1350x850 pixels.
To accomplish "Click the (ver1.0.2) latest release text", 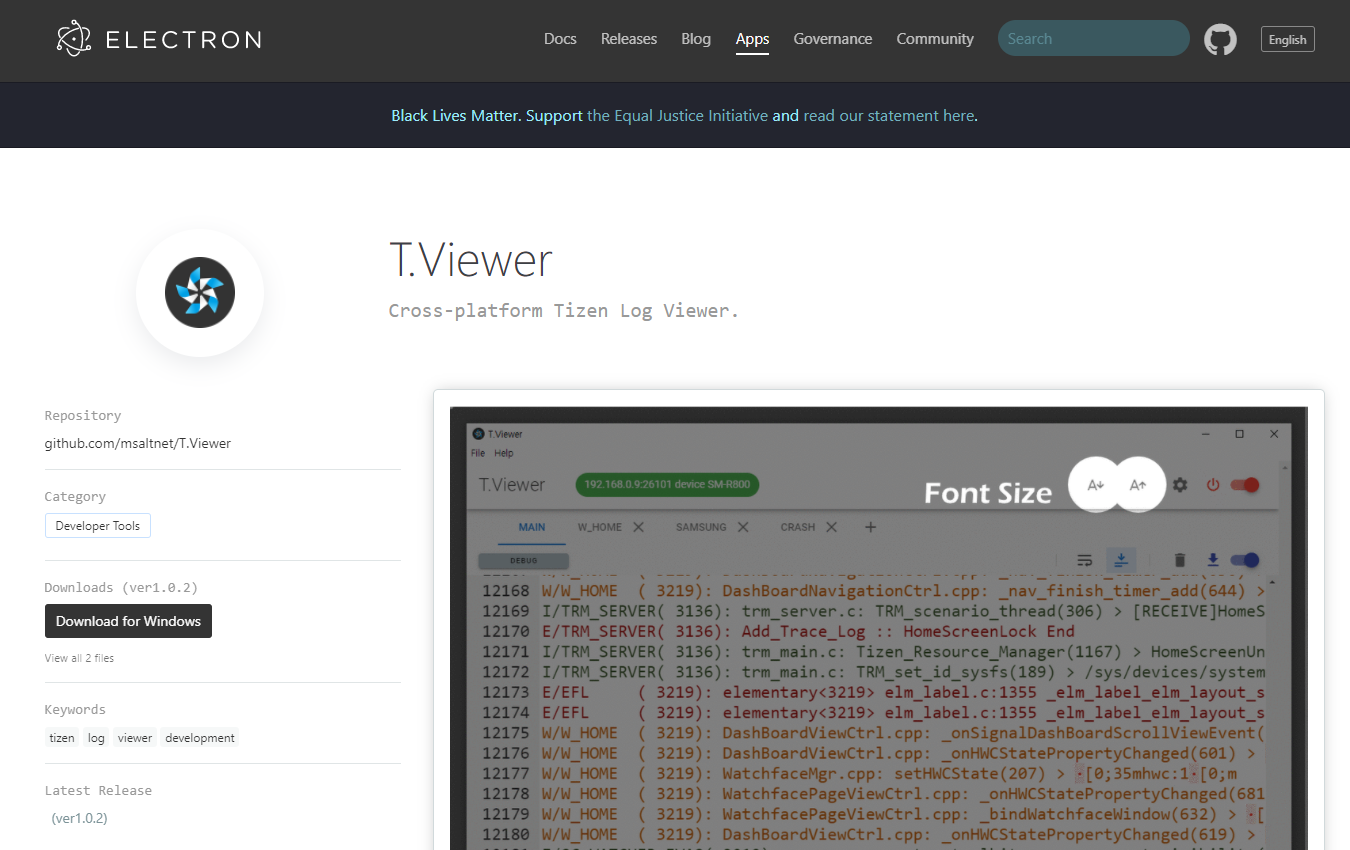I will (79, 818).
